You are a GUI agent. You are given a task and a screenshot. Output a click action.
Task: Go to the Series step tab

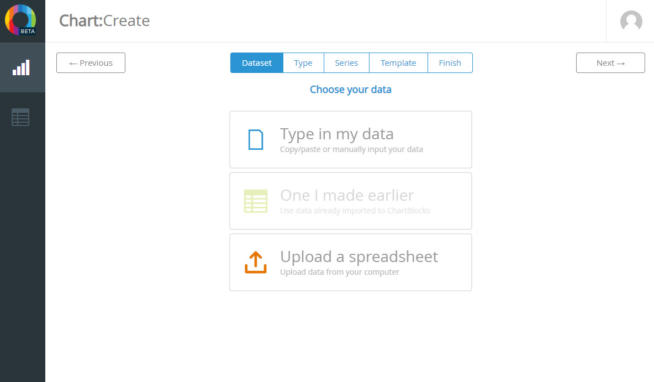(x=347, y=63)
